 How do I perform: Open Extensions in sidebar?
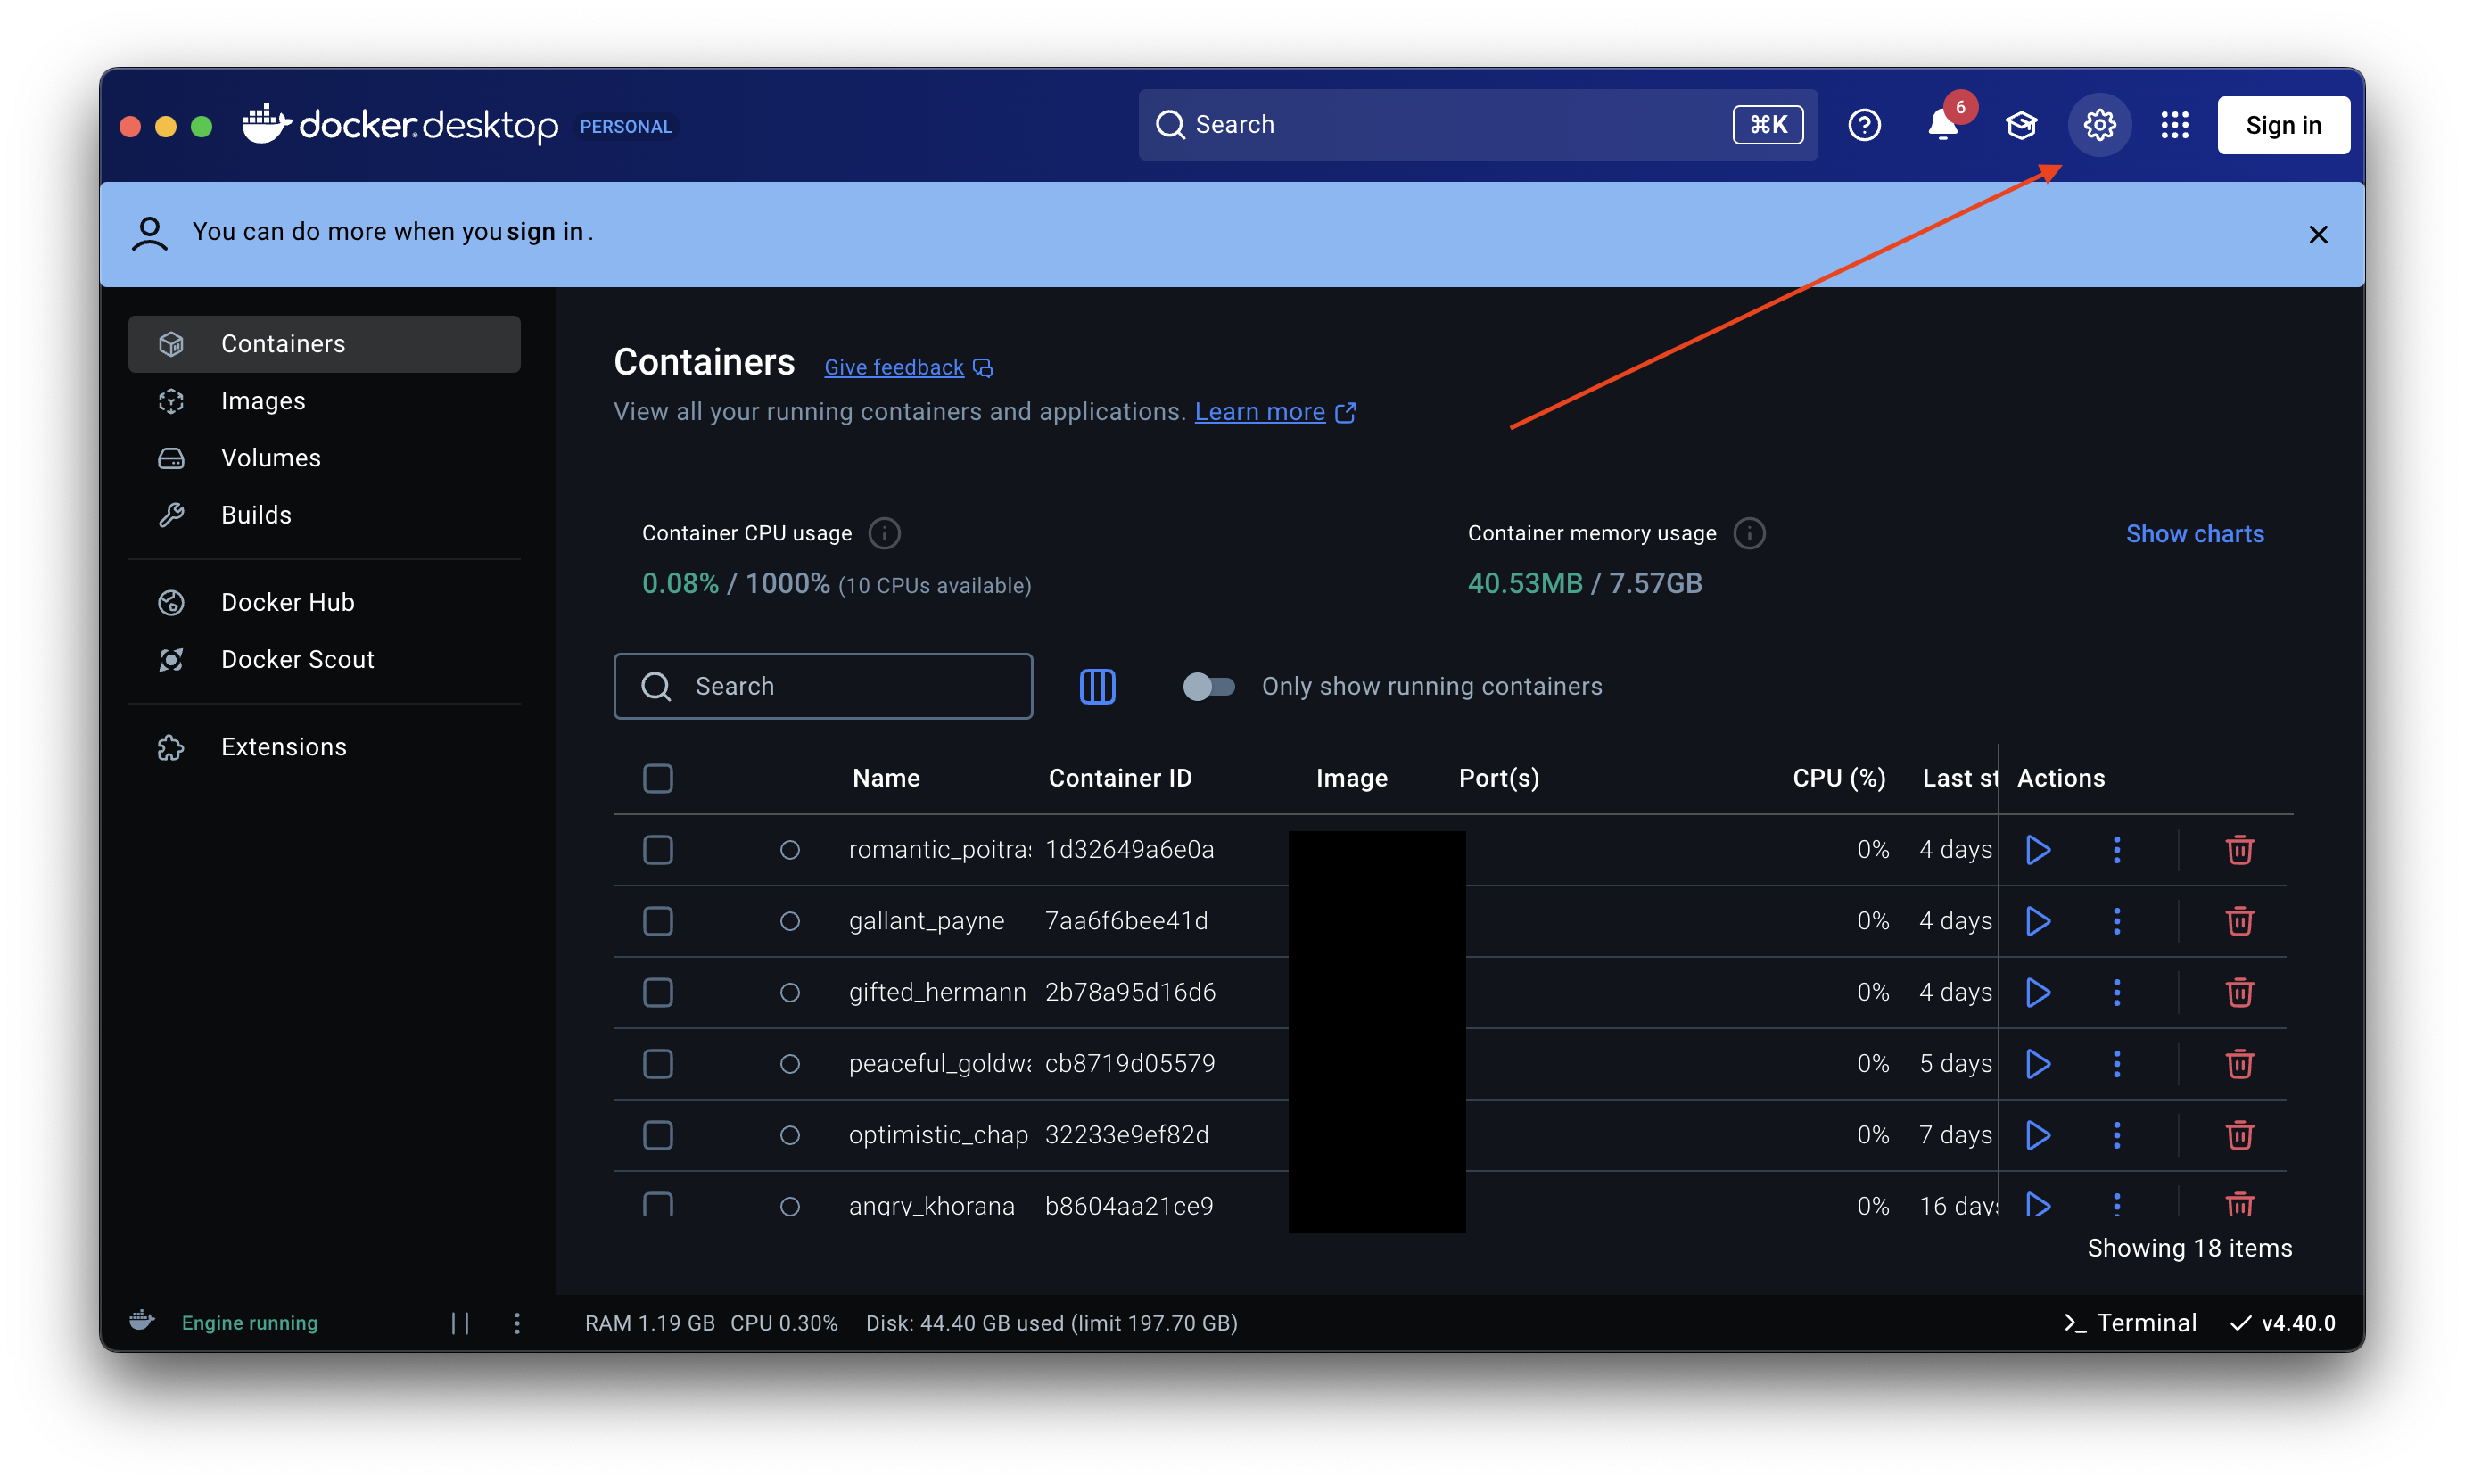tap(324, 747)
